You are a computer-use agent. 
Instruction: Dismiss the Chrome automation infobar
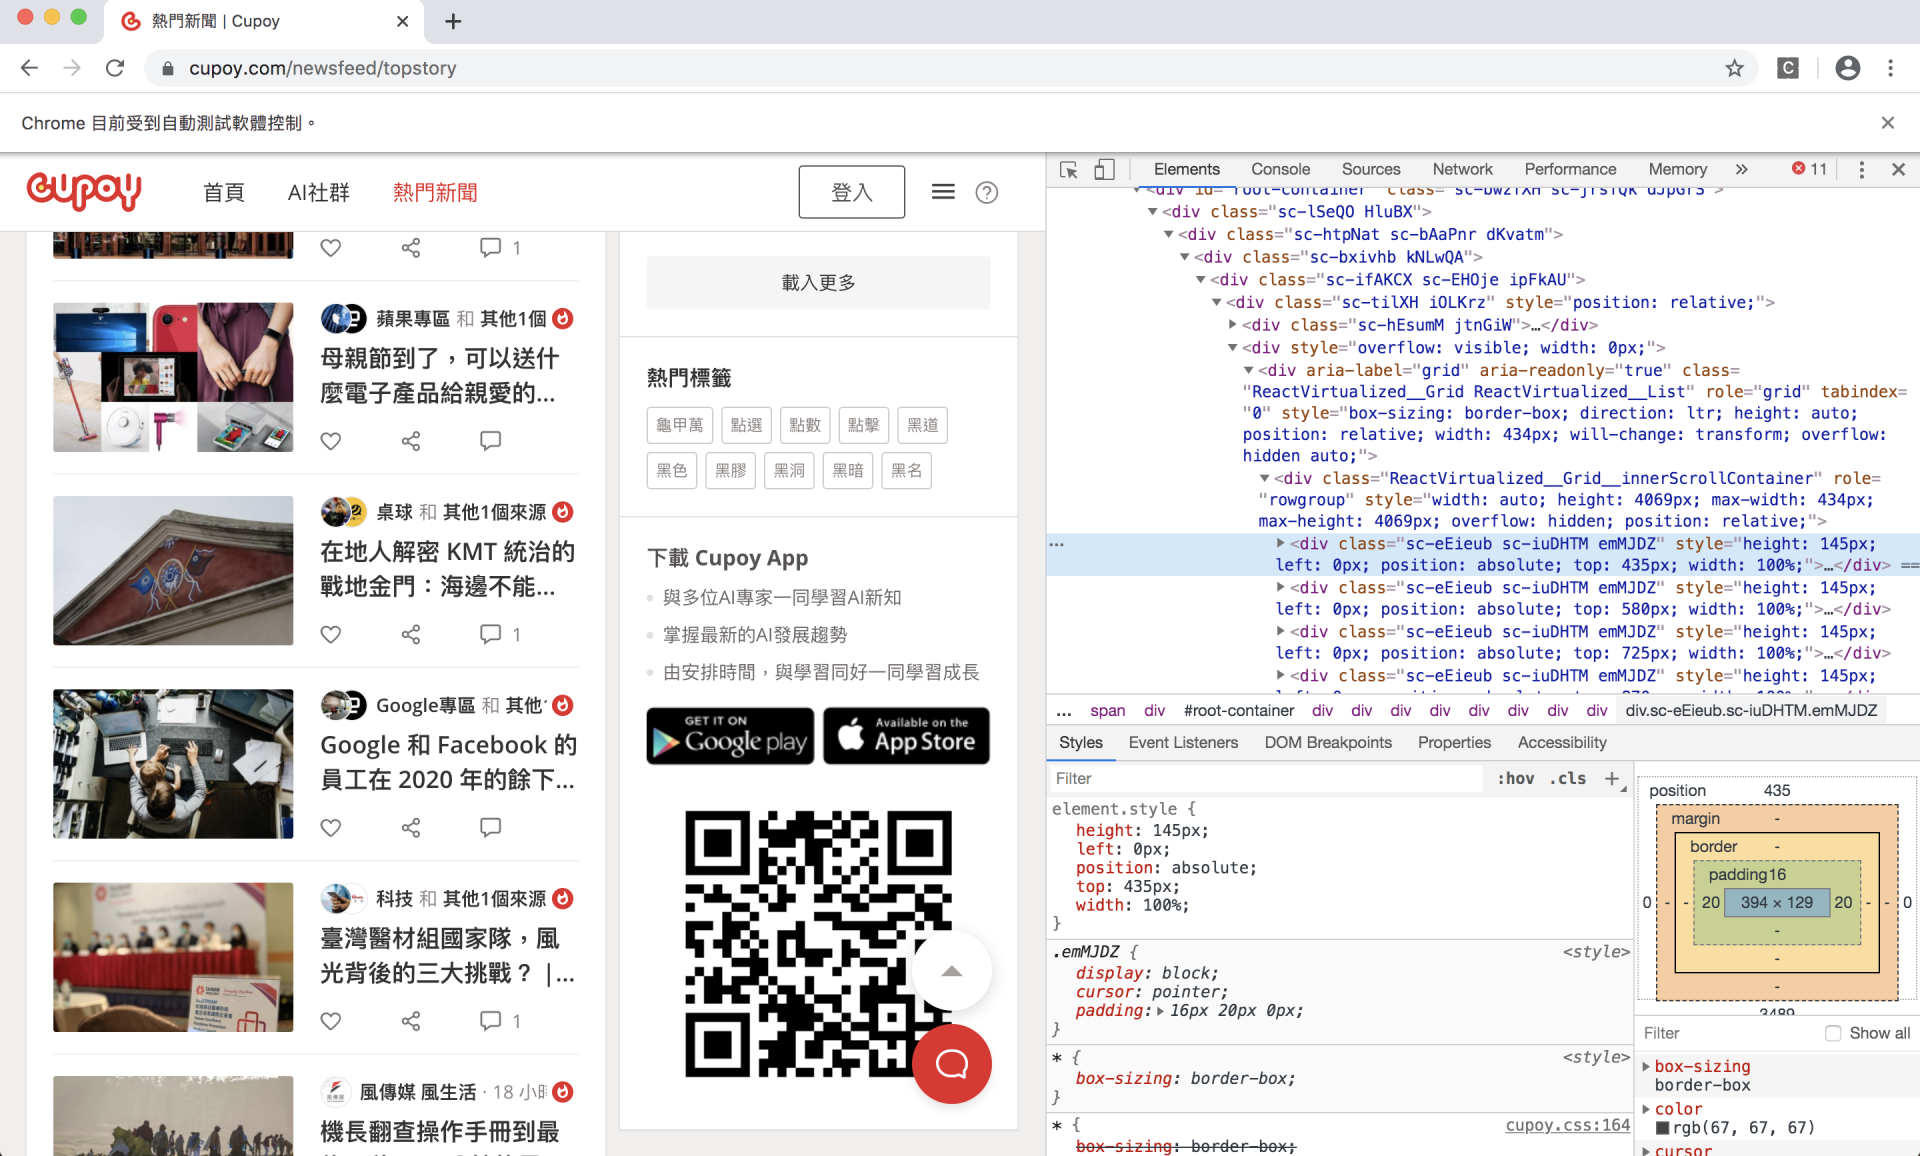pyautogui.click(x=1887, y=123)
